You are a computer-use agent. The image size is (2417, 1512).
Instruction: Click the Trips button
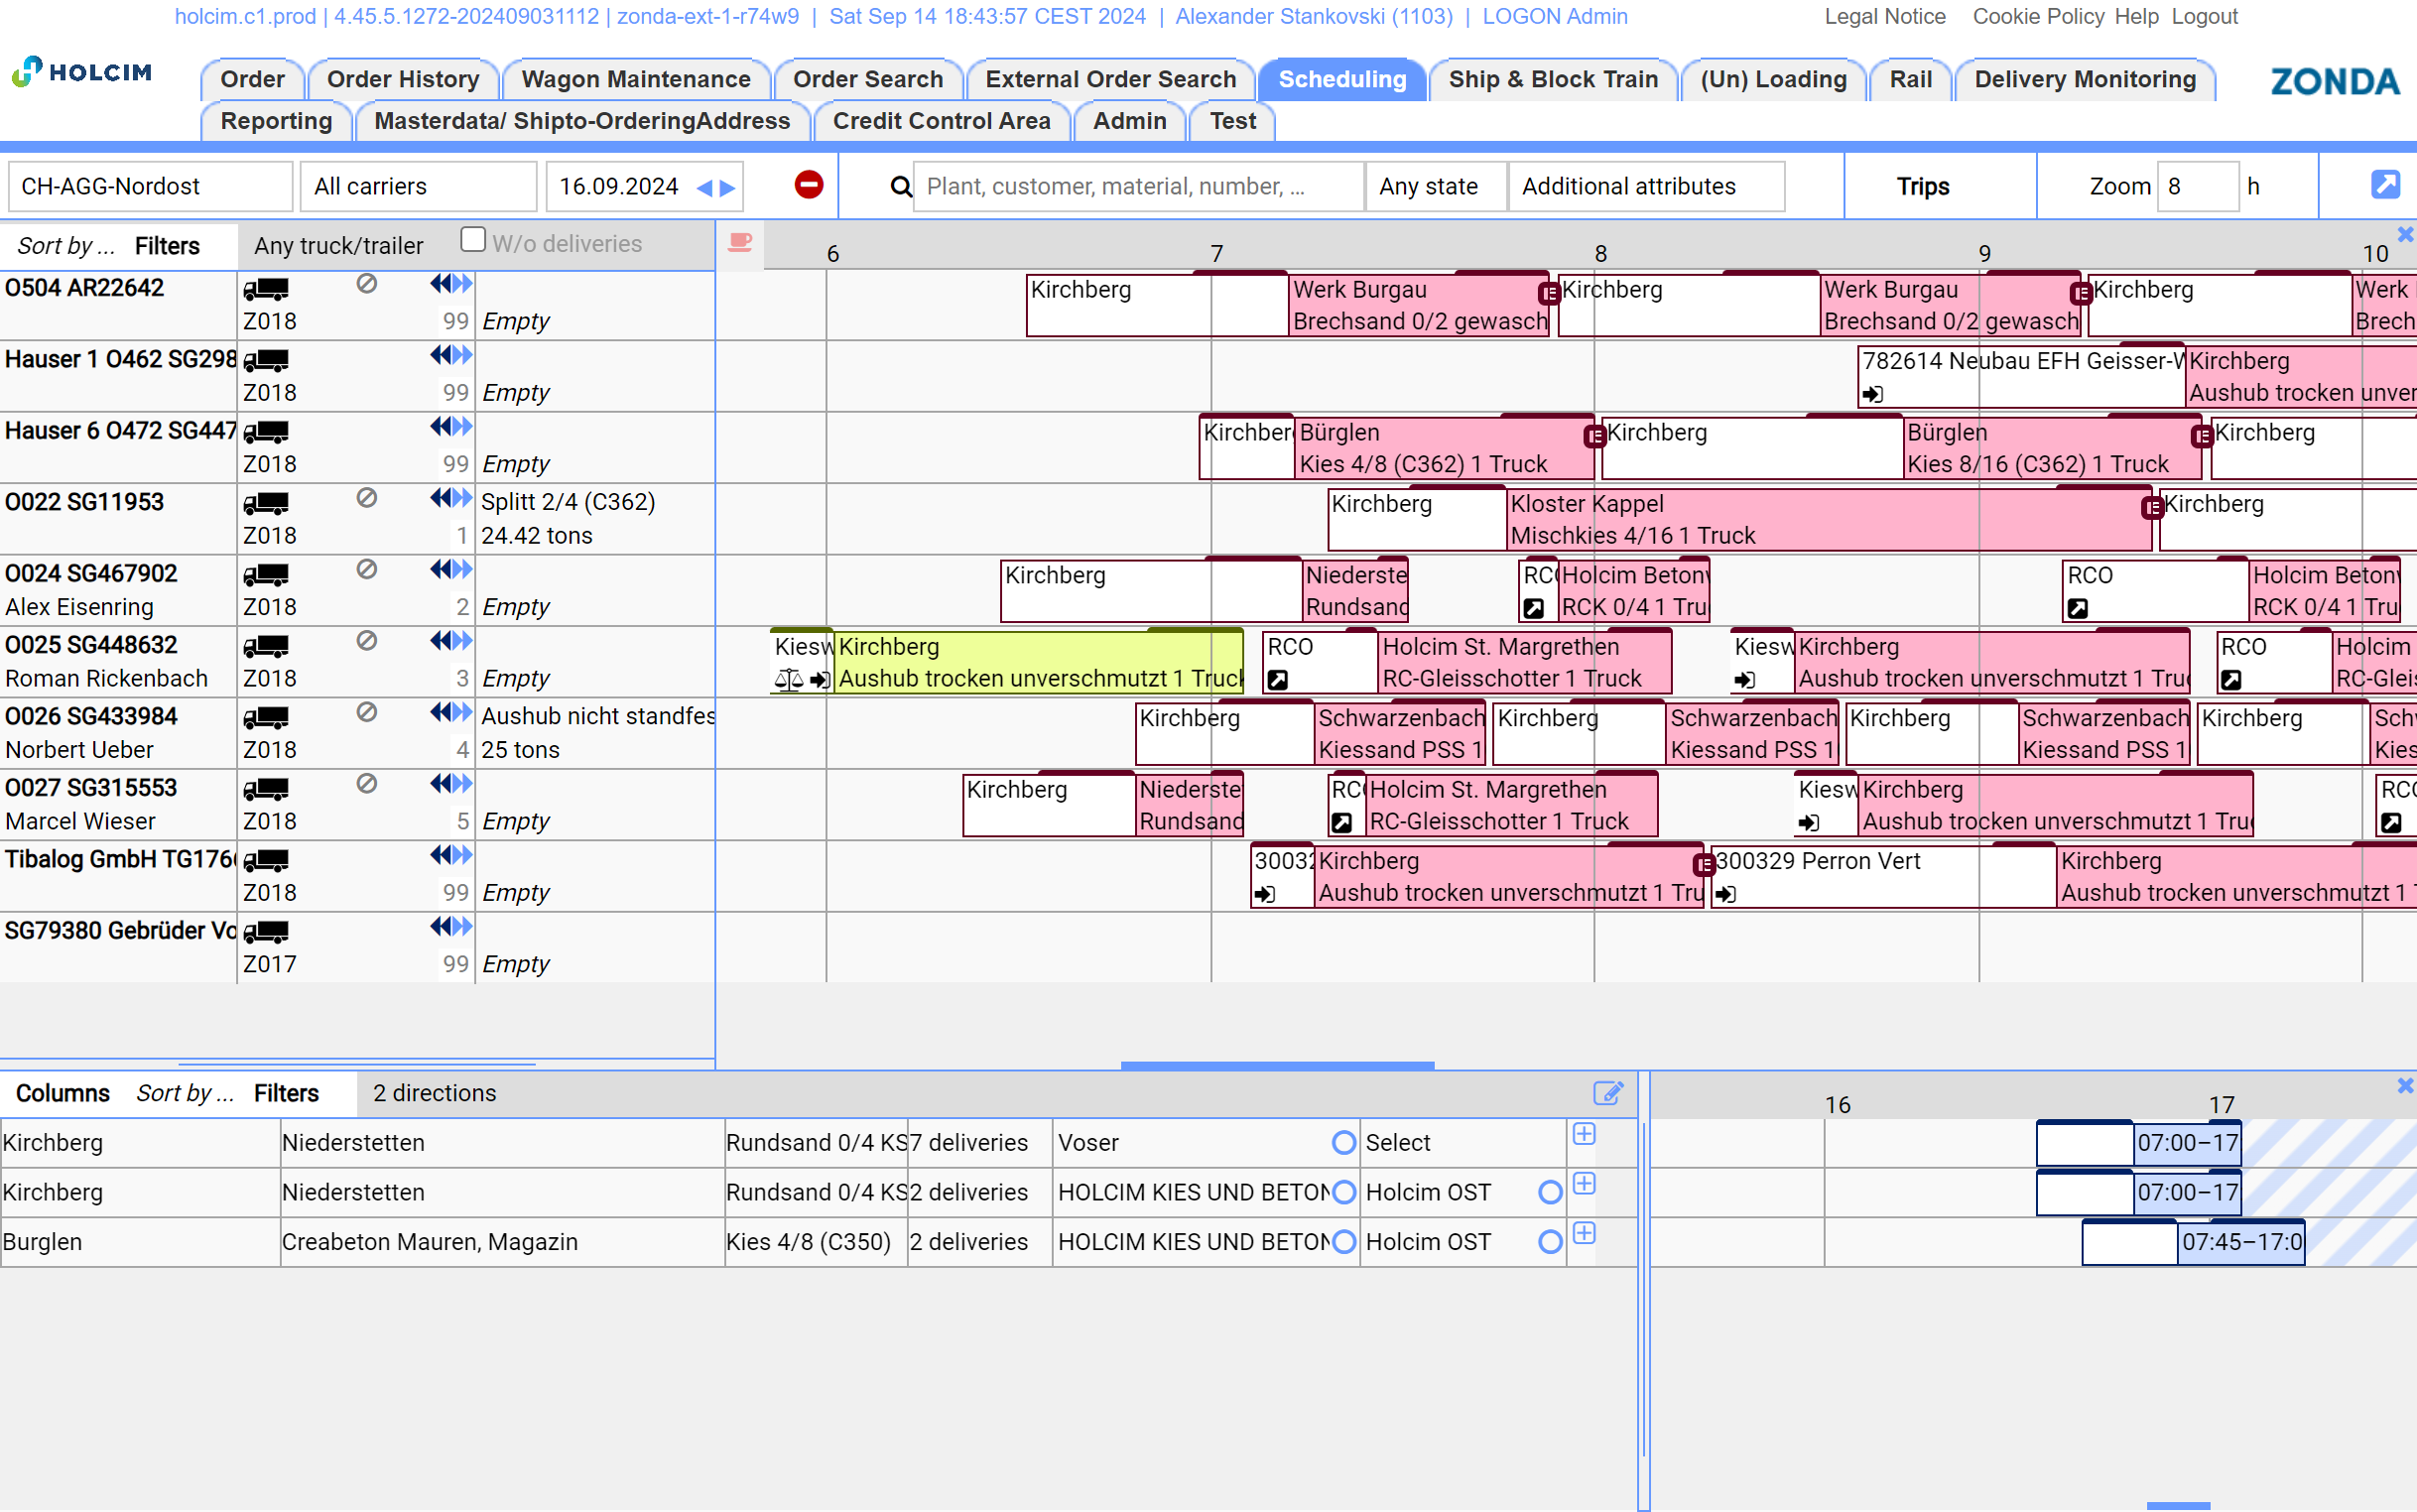pos(1922,186)
